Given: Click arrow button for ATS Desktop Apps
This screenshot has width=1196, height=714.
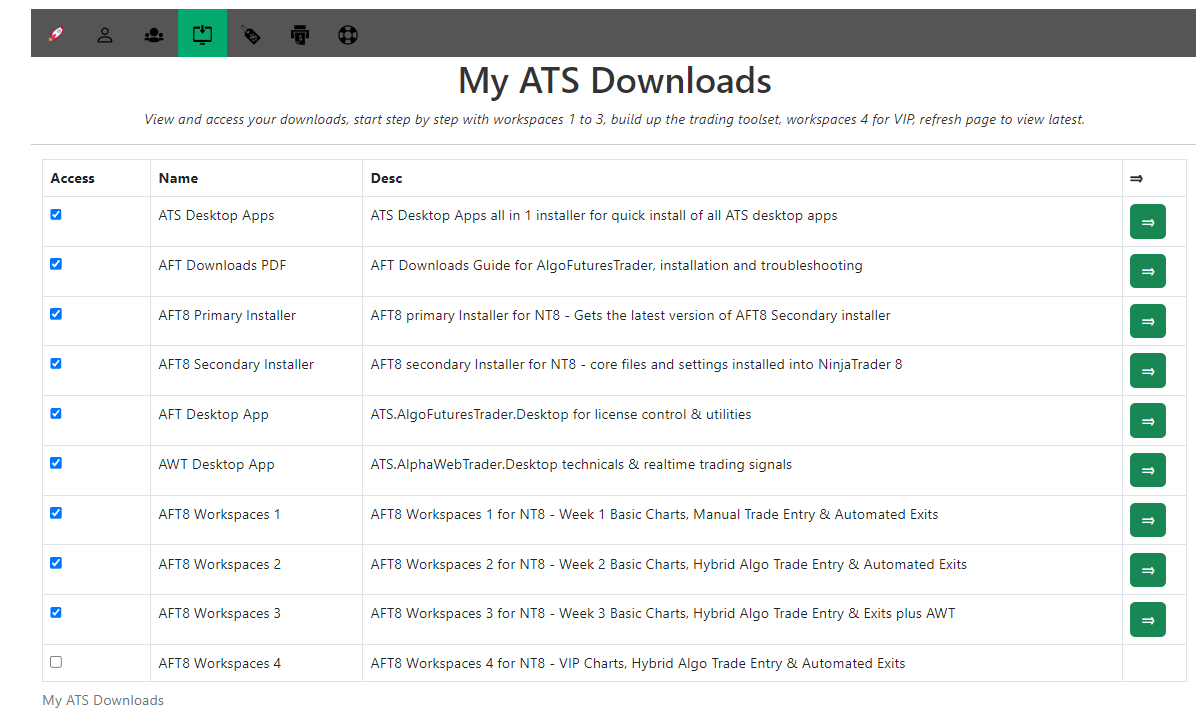Looking at the screenshot, I should (1147, 222).
